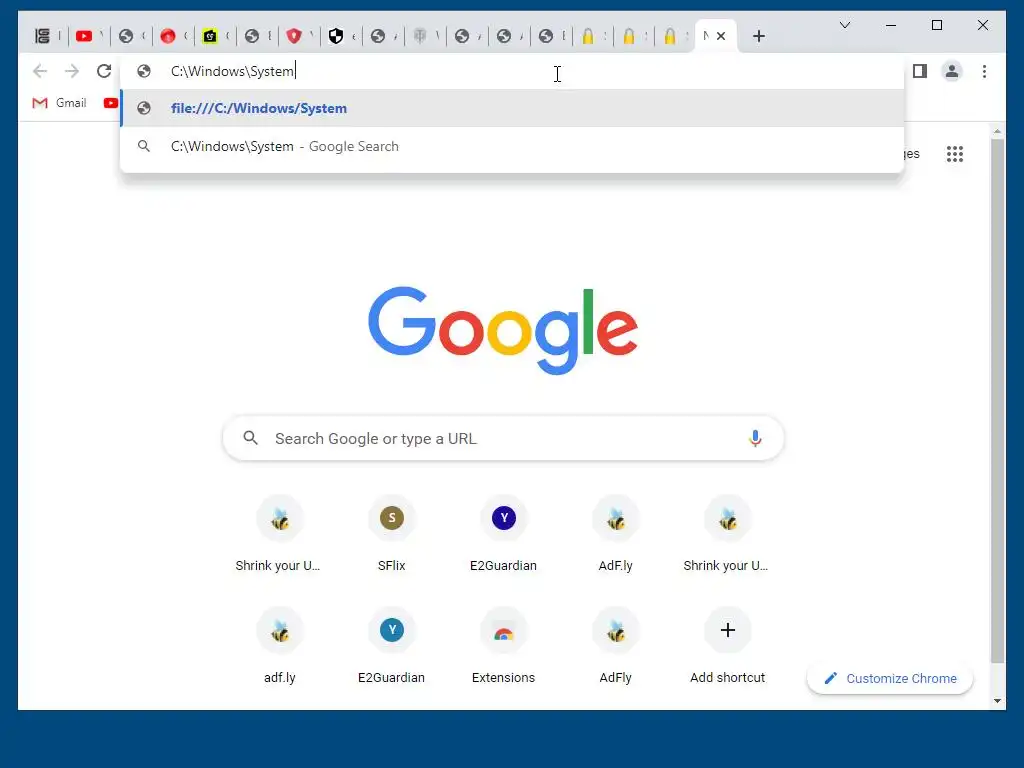The image size is (1024, 768).
Task: Click the address bar containing C:\Windows\System
Action: [511, 71]
